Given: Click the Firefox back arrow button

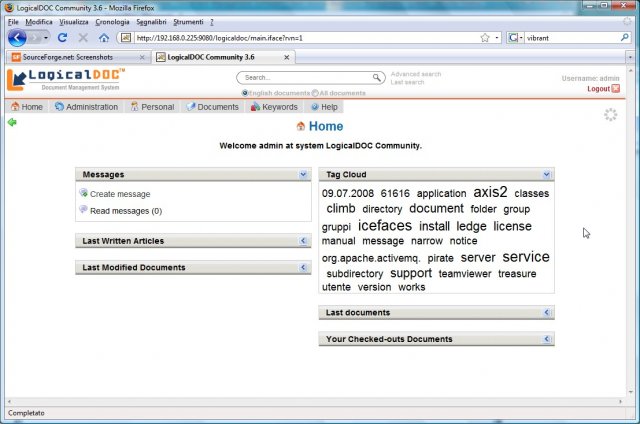Looking at the screenshot, I should point(17,38).
